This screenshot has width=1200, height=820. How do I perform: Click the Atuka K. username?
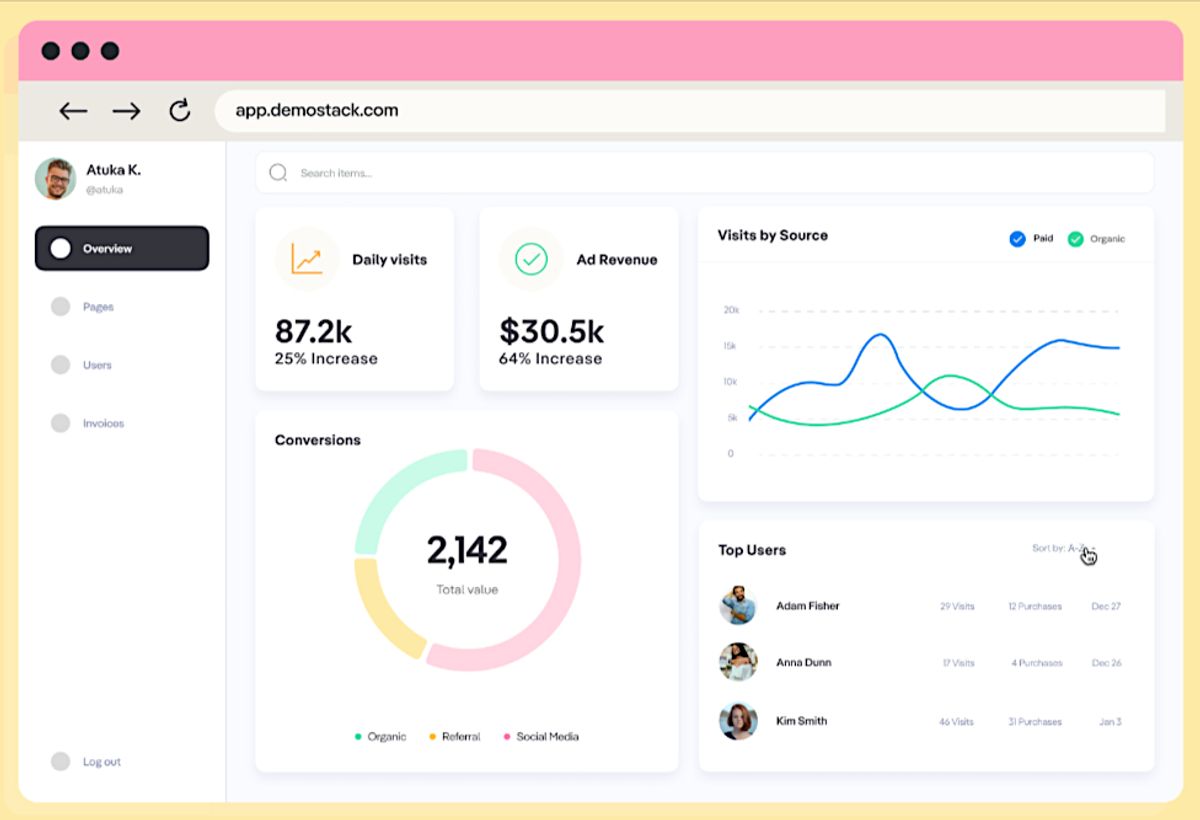coord(113,170)
